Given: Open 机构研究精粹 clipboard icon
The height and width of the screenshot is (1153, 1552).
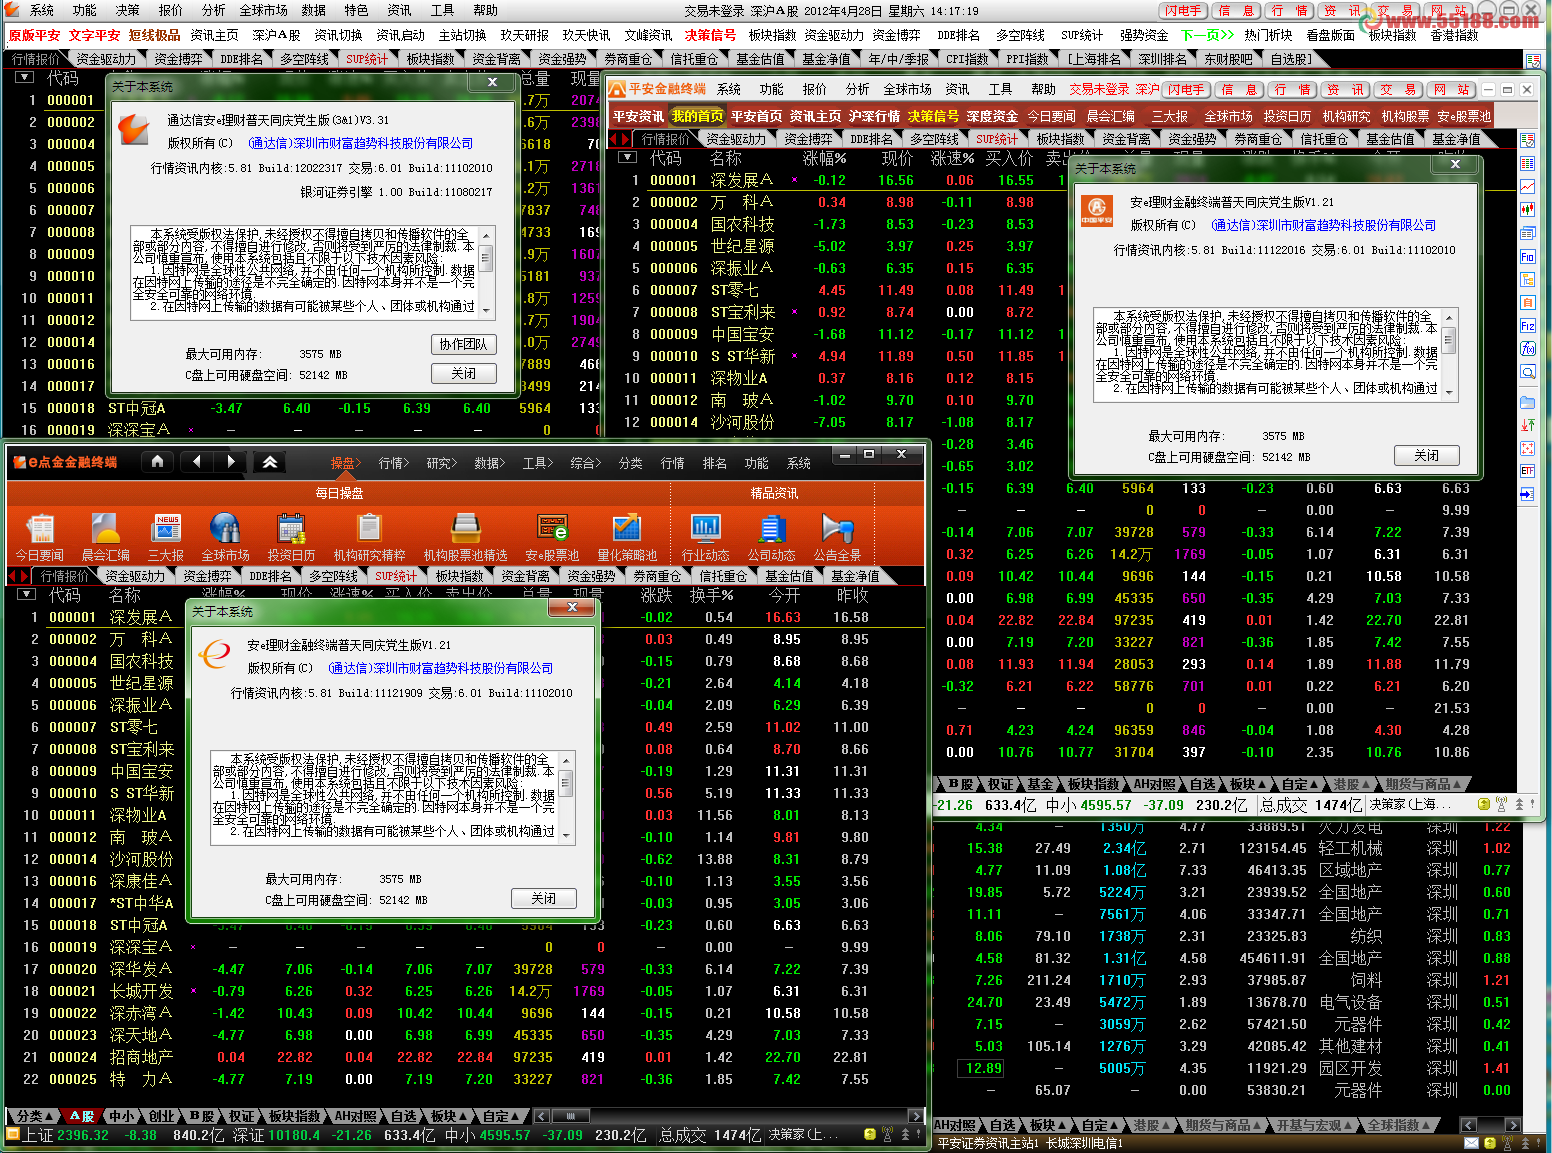Looking at the screenshot, I should [x=369, y=537].
